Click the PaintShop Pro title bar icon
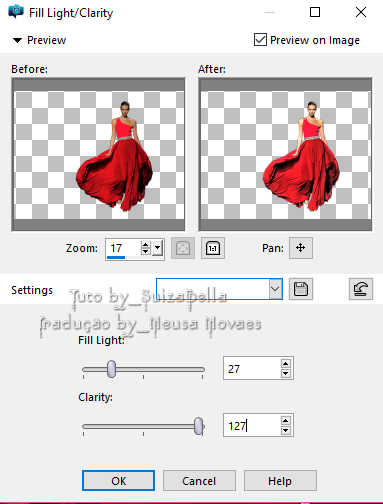Viewport: 383px width, 504px height. click(x=16, y=12)
